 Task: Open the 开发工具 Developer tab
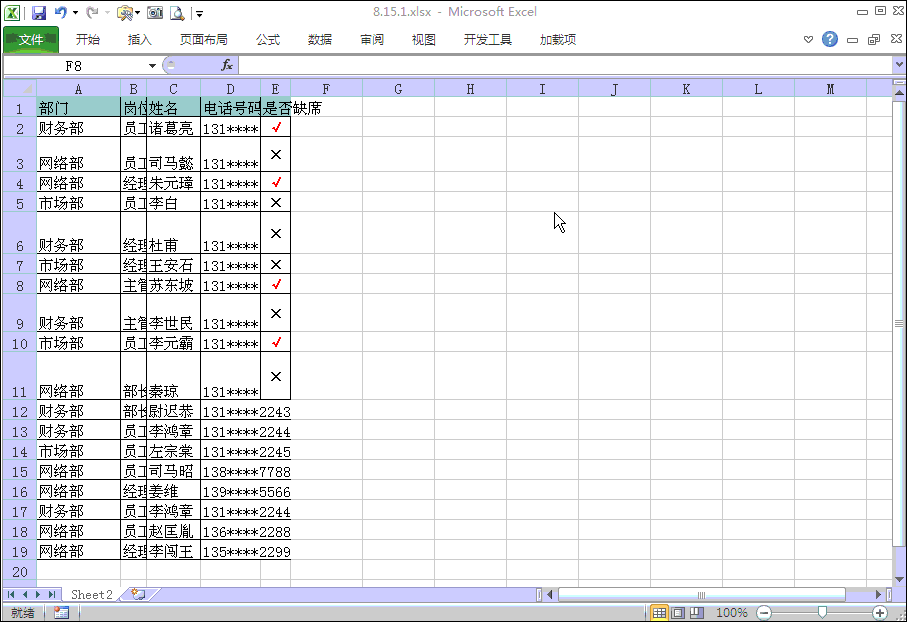(488, 39)
